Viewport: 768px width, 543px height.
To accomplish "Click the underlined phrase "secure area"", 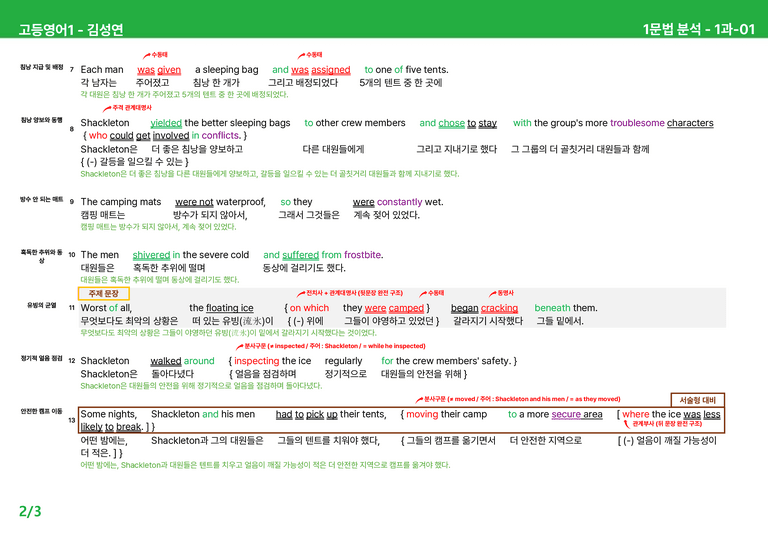I will pos(577,414).
